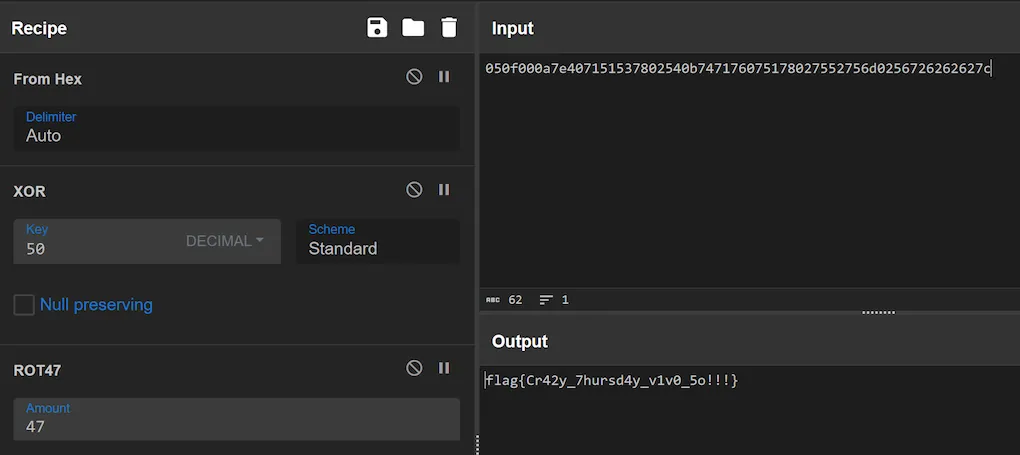Clear recipe with trash icon
Screen dimensions: 1020x455
tap(449, 28)
